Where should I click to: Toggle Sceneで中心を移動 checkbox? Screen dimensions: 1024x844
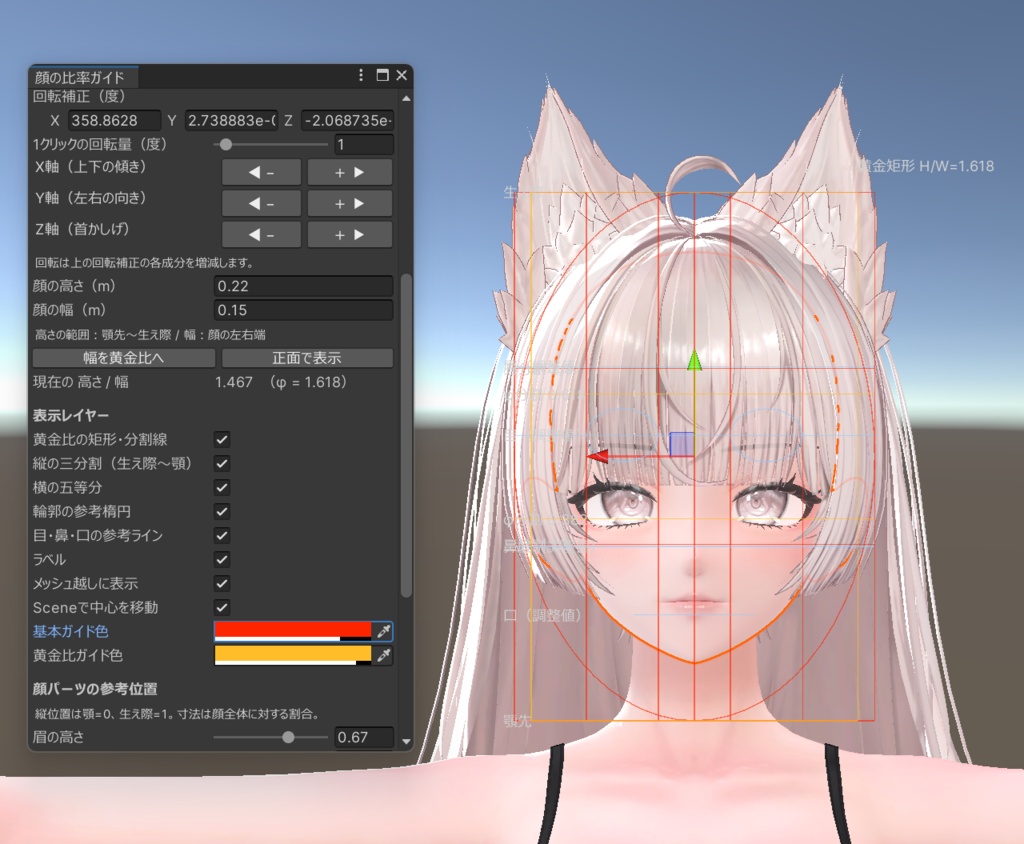pyautogui.click(x=222, y=608)
